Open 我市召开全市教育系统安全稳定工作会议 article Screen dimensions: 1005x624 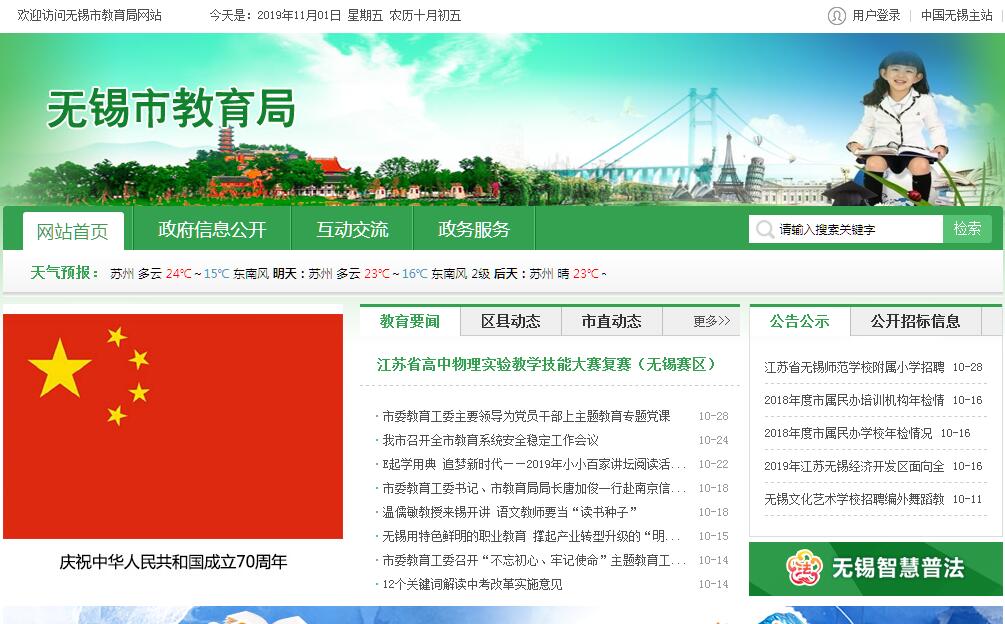tap(490, 440)
